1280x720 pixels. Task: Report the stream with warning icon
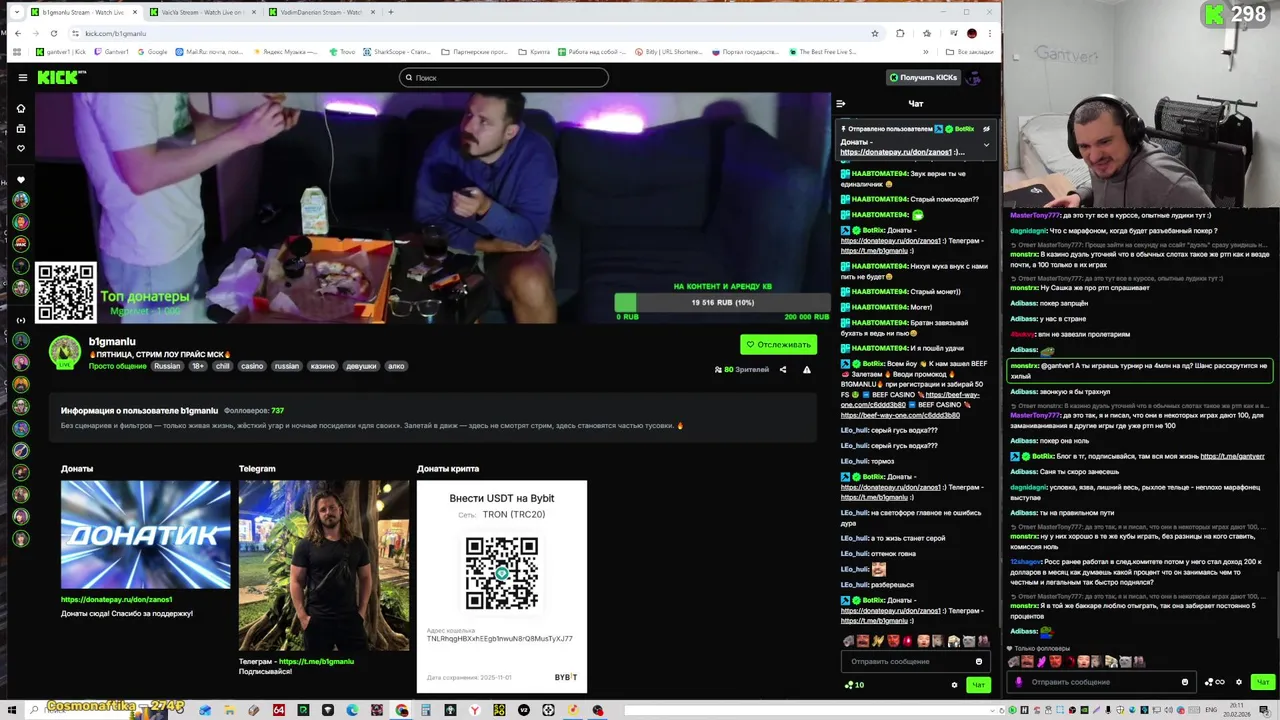click(807, 369)
